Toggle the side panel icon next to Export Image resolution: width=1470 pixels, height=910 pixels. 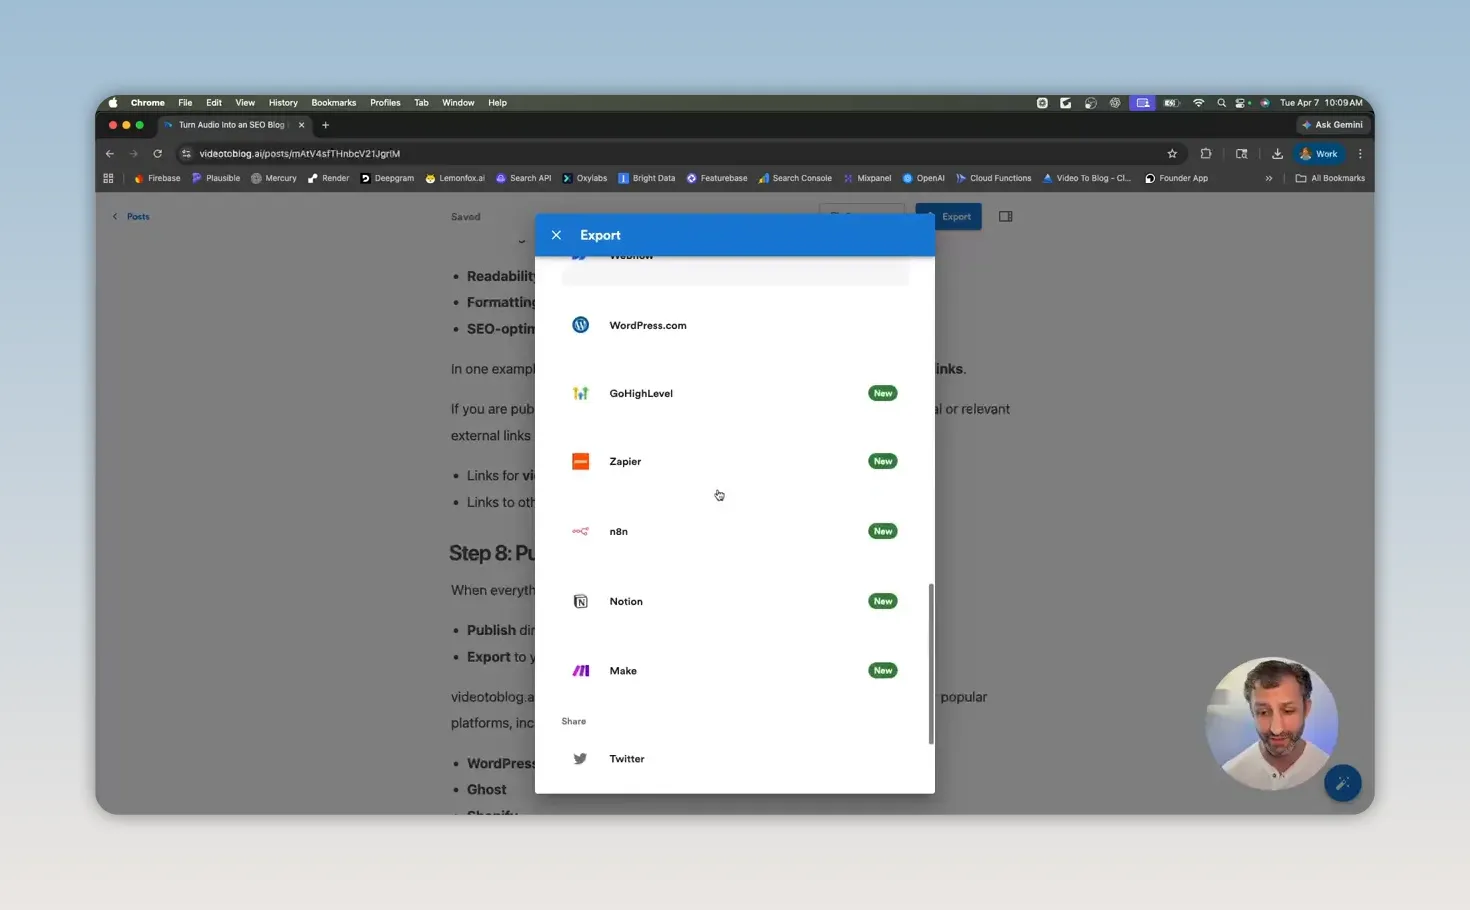click(1005, 216)
